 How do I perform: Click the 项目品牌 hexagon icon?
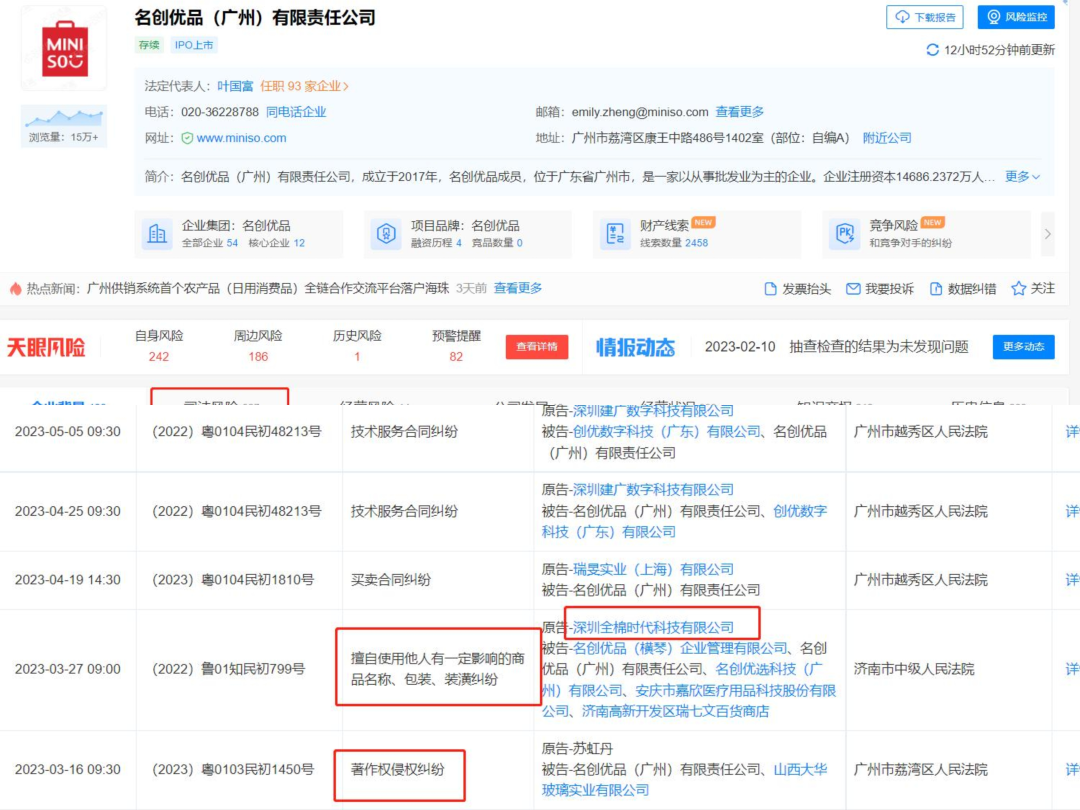[385, 234]
